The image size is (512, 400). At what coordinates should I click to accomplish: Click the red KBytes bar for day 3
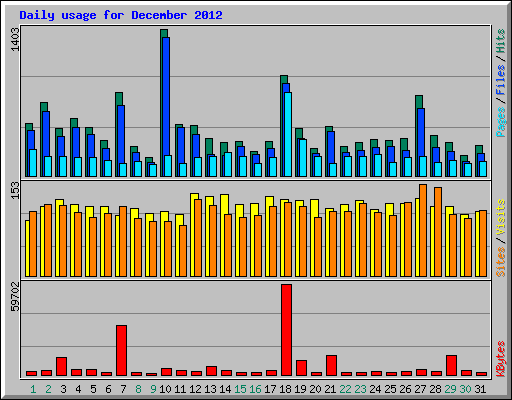[61, 366]
